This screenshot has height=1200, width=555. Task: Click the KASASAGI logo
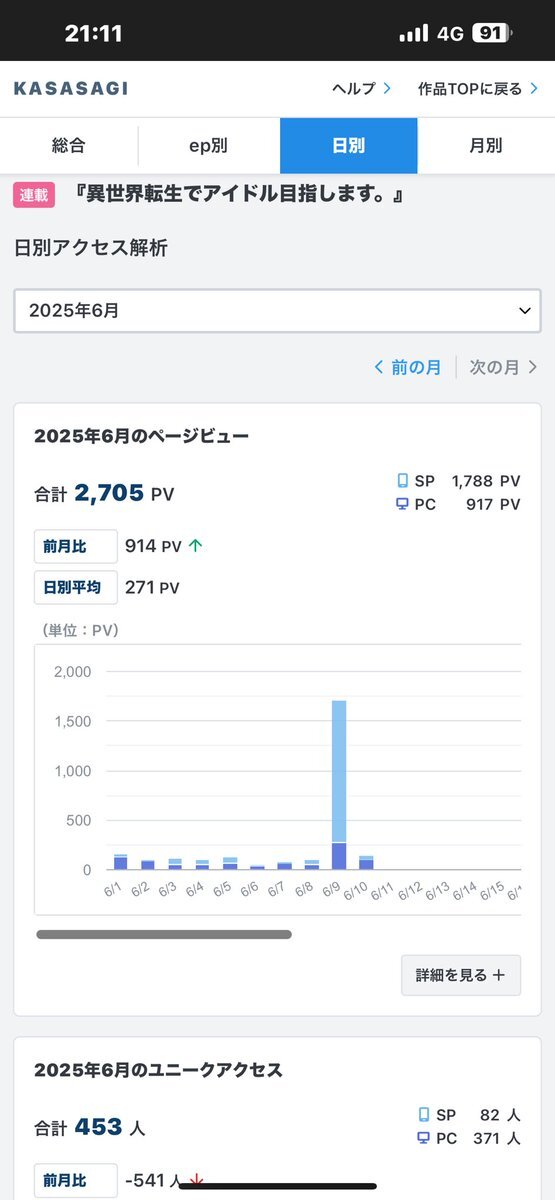[71, 89]
